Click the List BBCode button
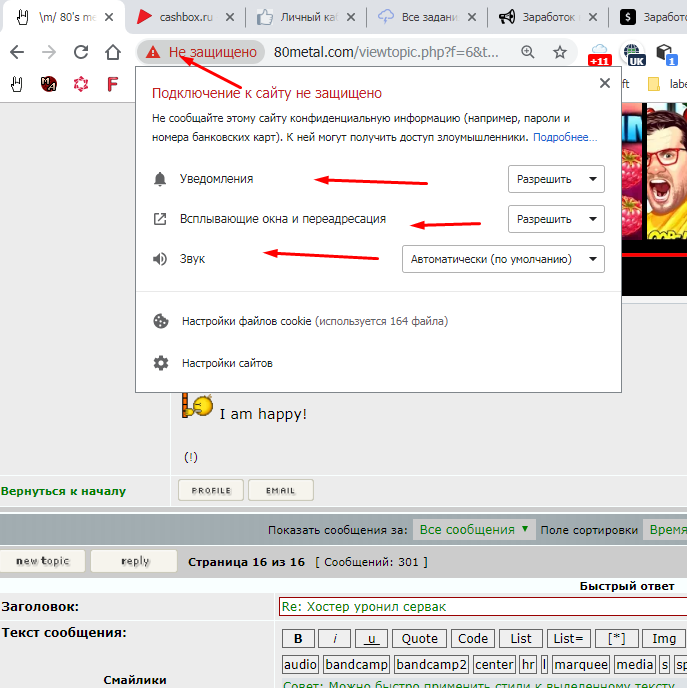The height and width of the screenshot is (688, 687). pos(521,638)
